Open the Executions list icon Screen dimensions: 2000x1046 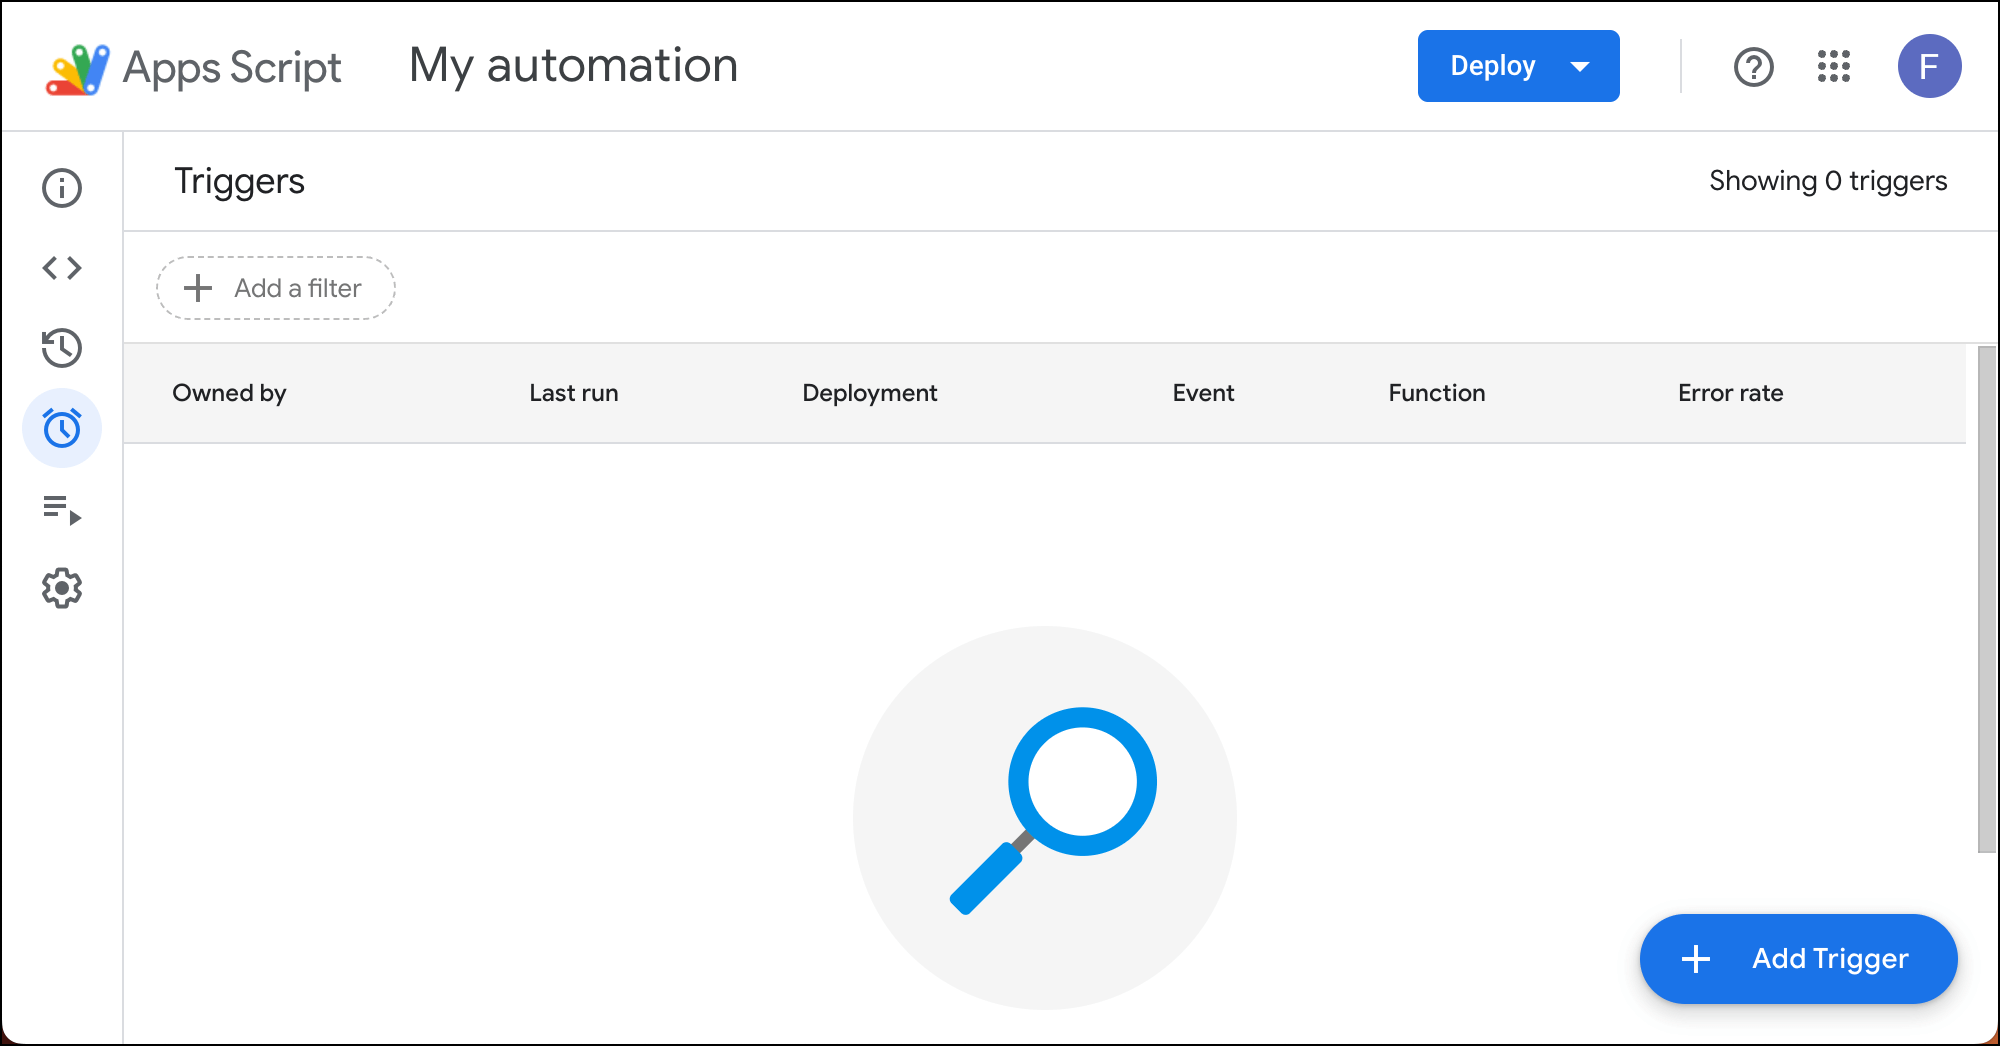click(x=62, y=509)
